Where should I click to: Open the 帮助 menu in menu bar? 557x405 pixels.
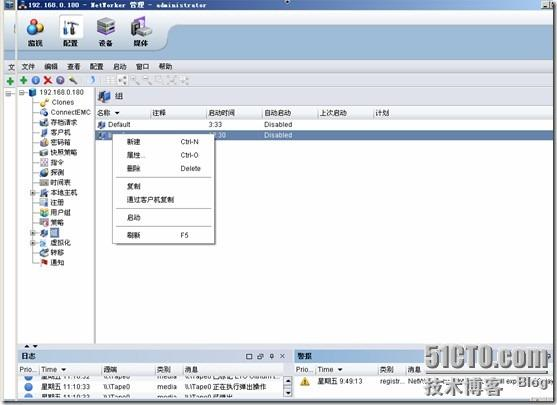pyautogui.click(x=165, y=66)
